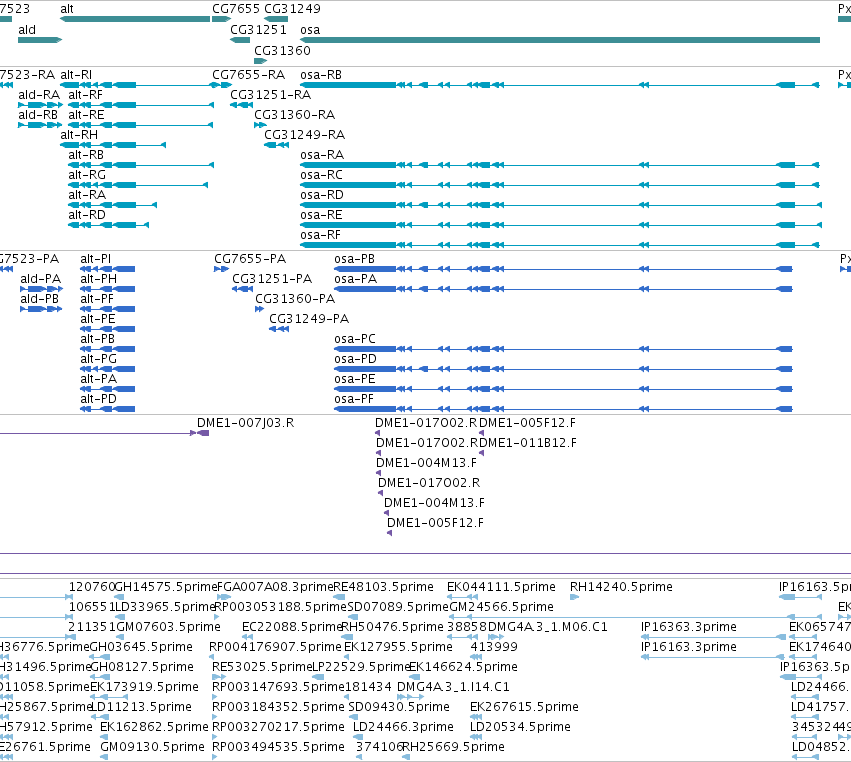The image size is (851, 762).
Task: Select EST IP16163.3prime
Action: tap(713, 657)
